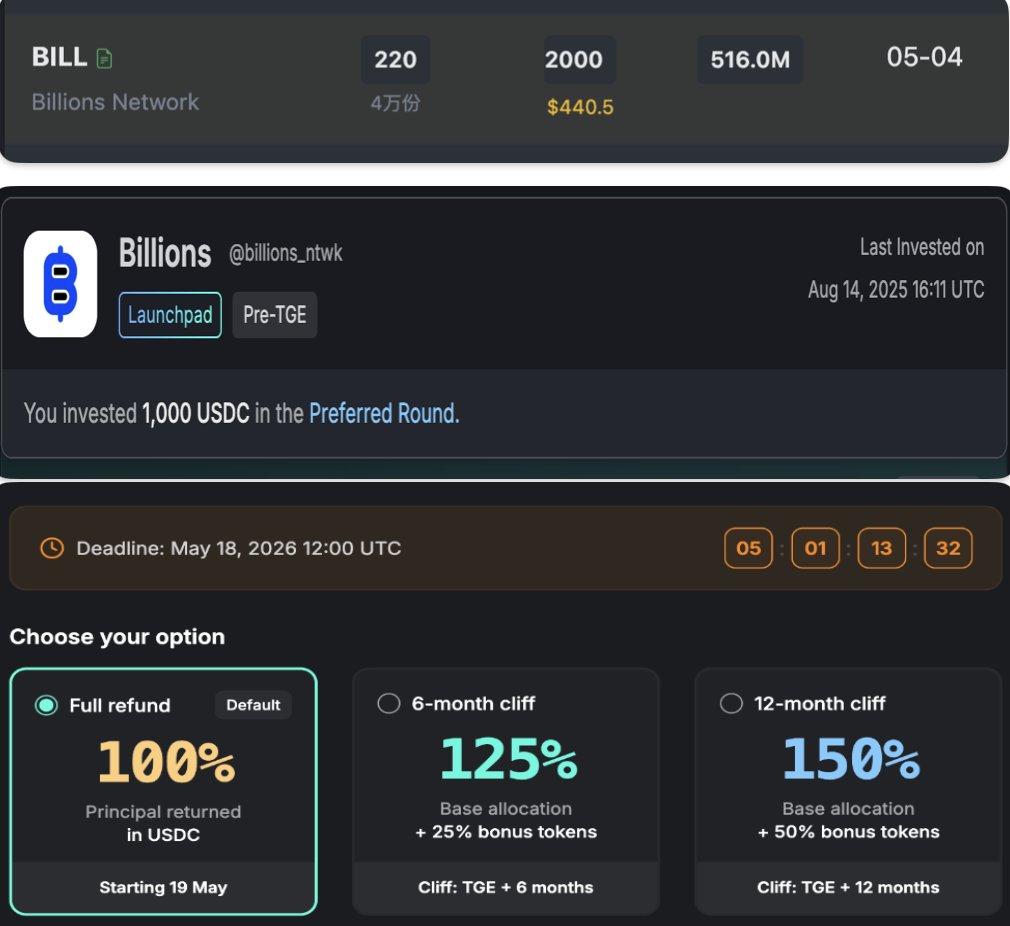Click the Billions project title

pyautogui.click(x=165, y=253)
